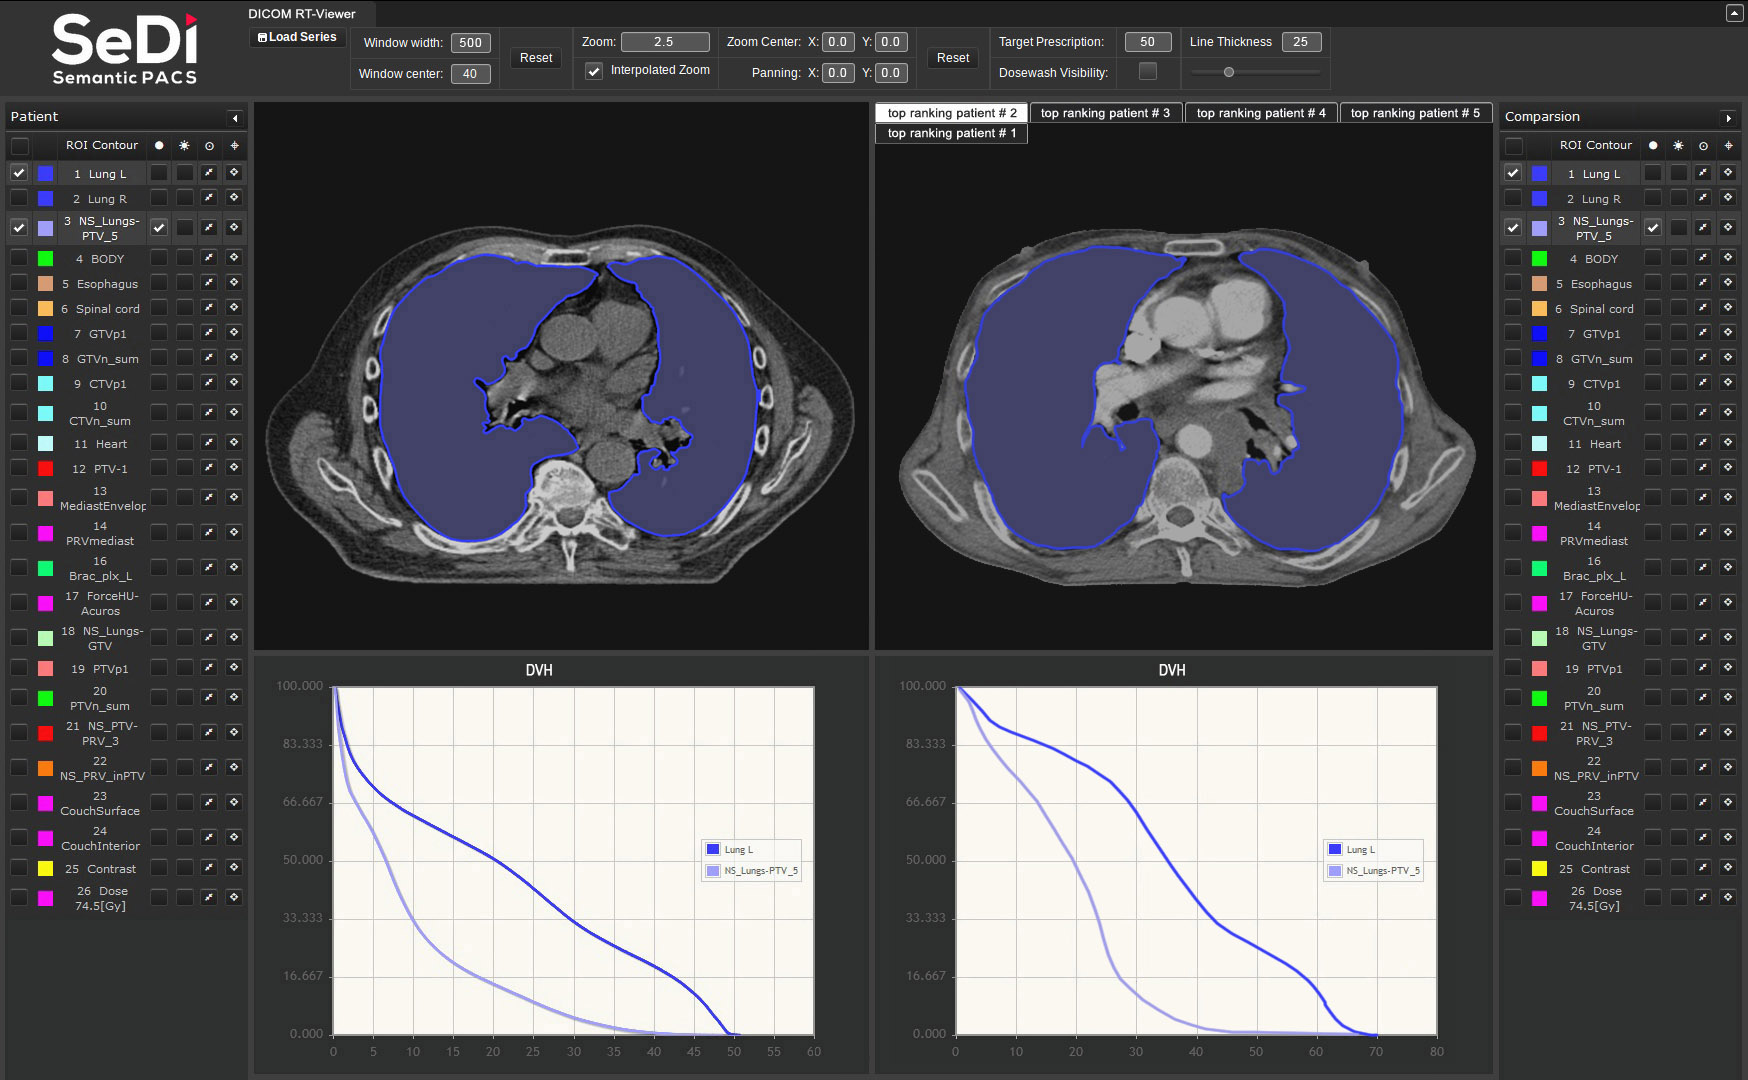Reset the window width and center
The width and height of the screenshot is (1748, 1080).
(x=536, y=58)
